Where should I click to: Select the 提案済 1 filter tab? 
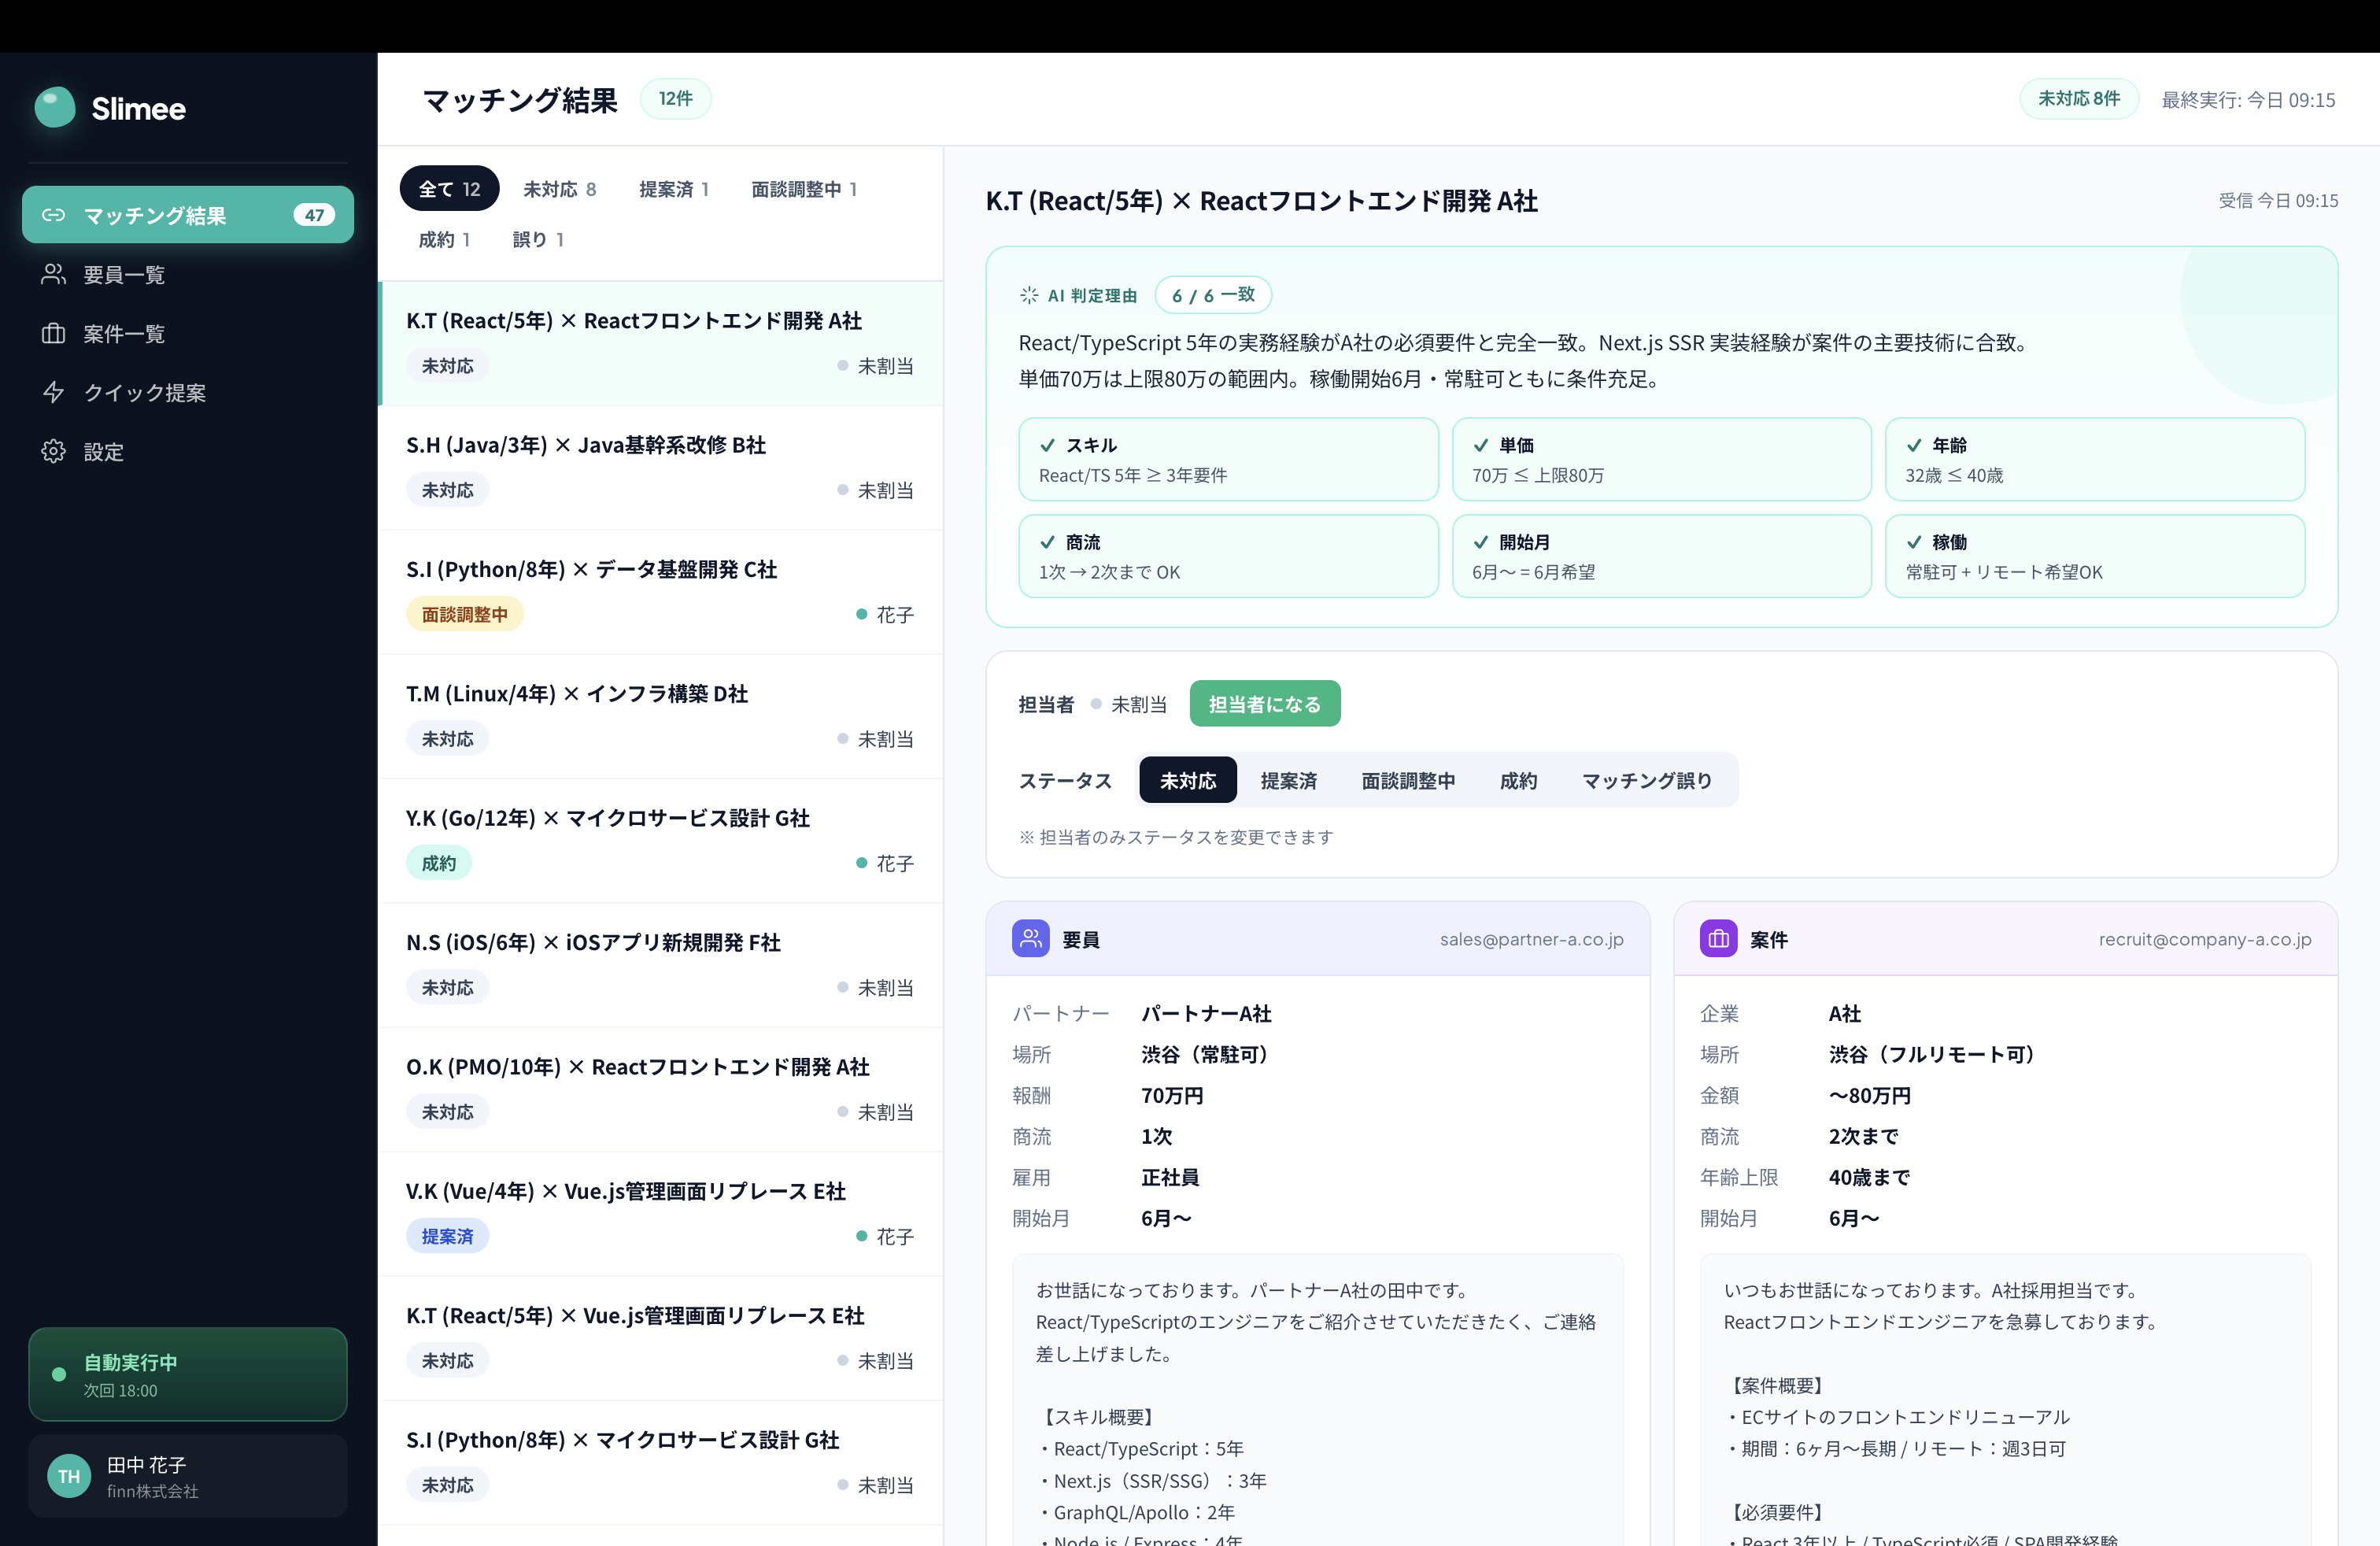(674, 189)
